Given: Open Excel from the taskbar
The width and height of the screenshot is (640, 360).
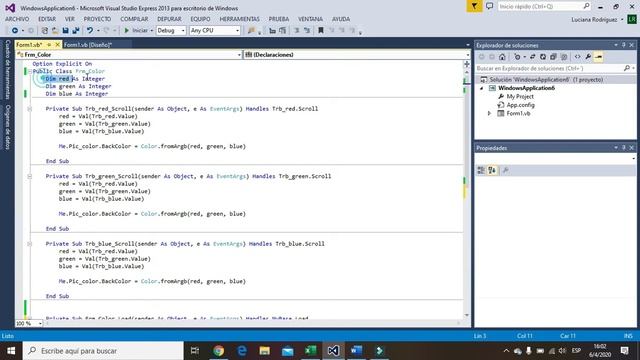Looking at the screenshot, I should 310,351.
